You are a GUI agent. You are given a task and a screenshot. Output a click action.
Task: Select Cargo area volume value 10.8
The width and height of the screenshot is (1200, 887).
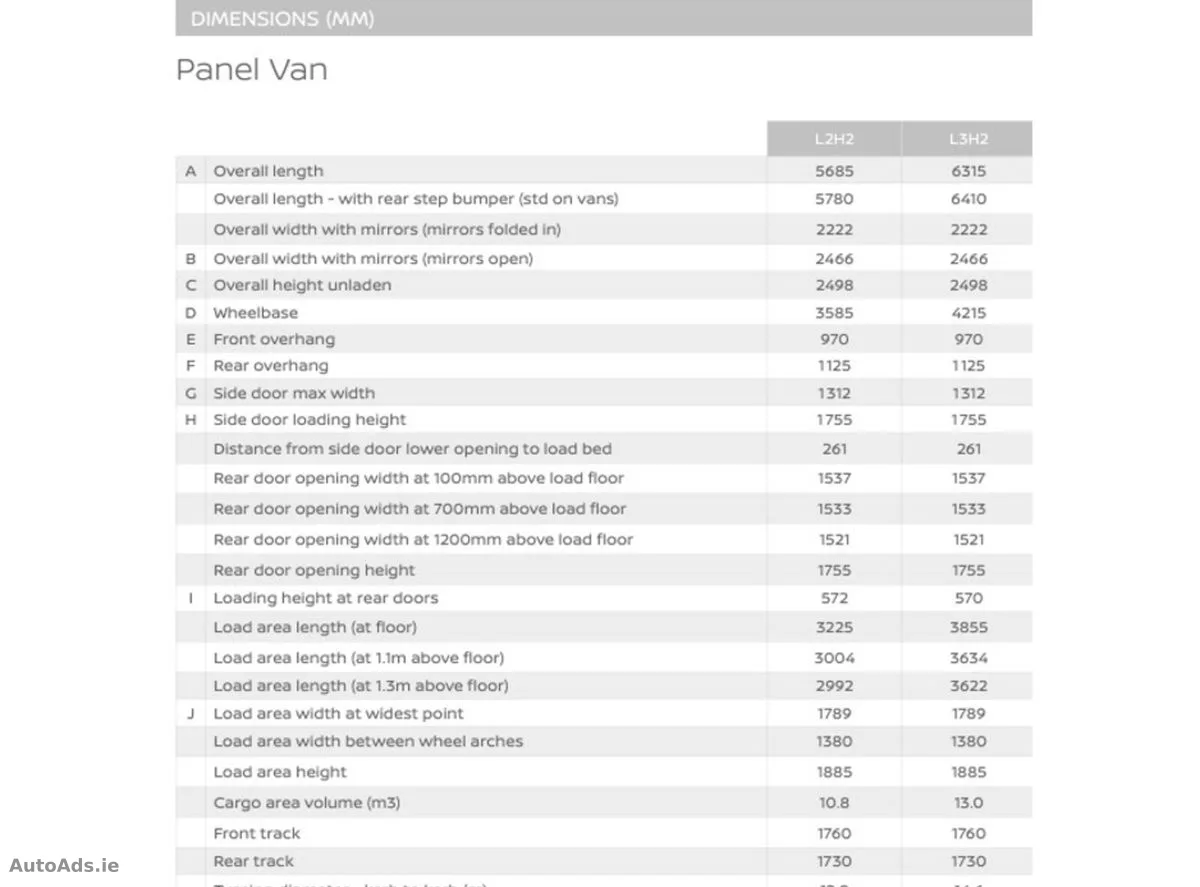point(834,803)
